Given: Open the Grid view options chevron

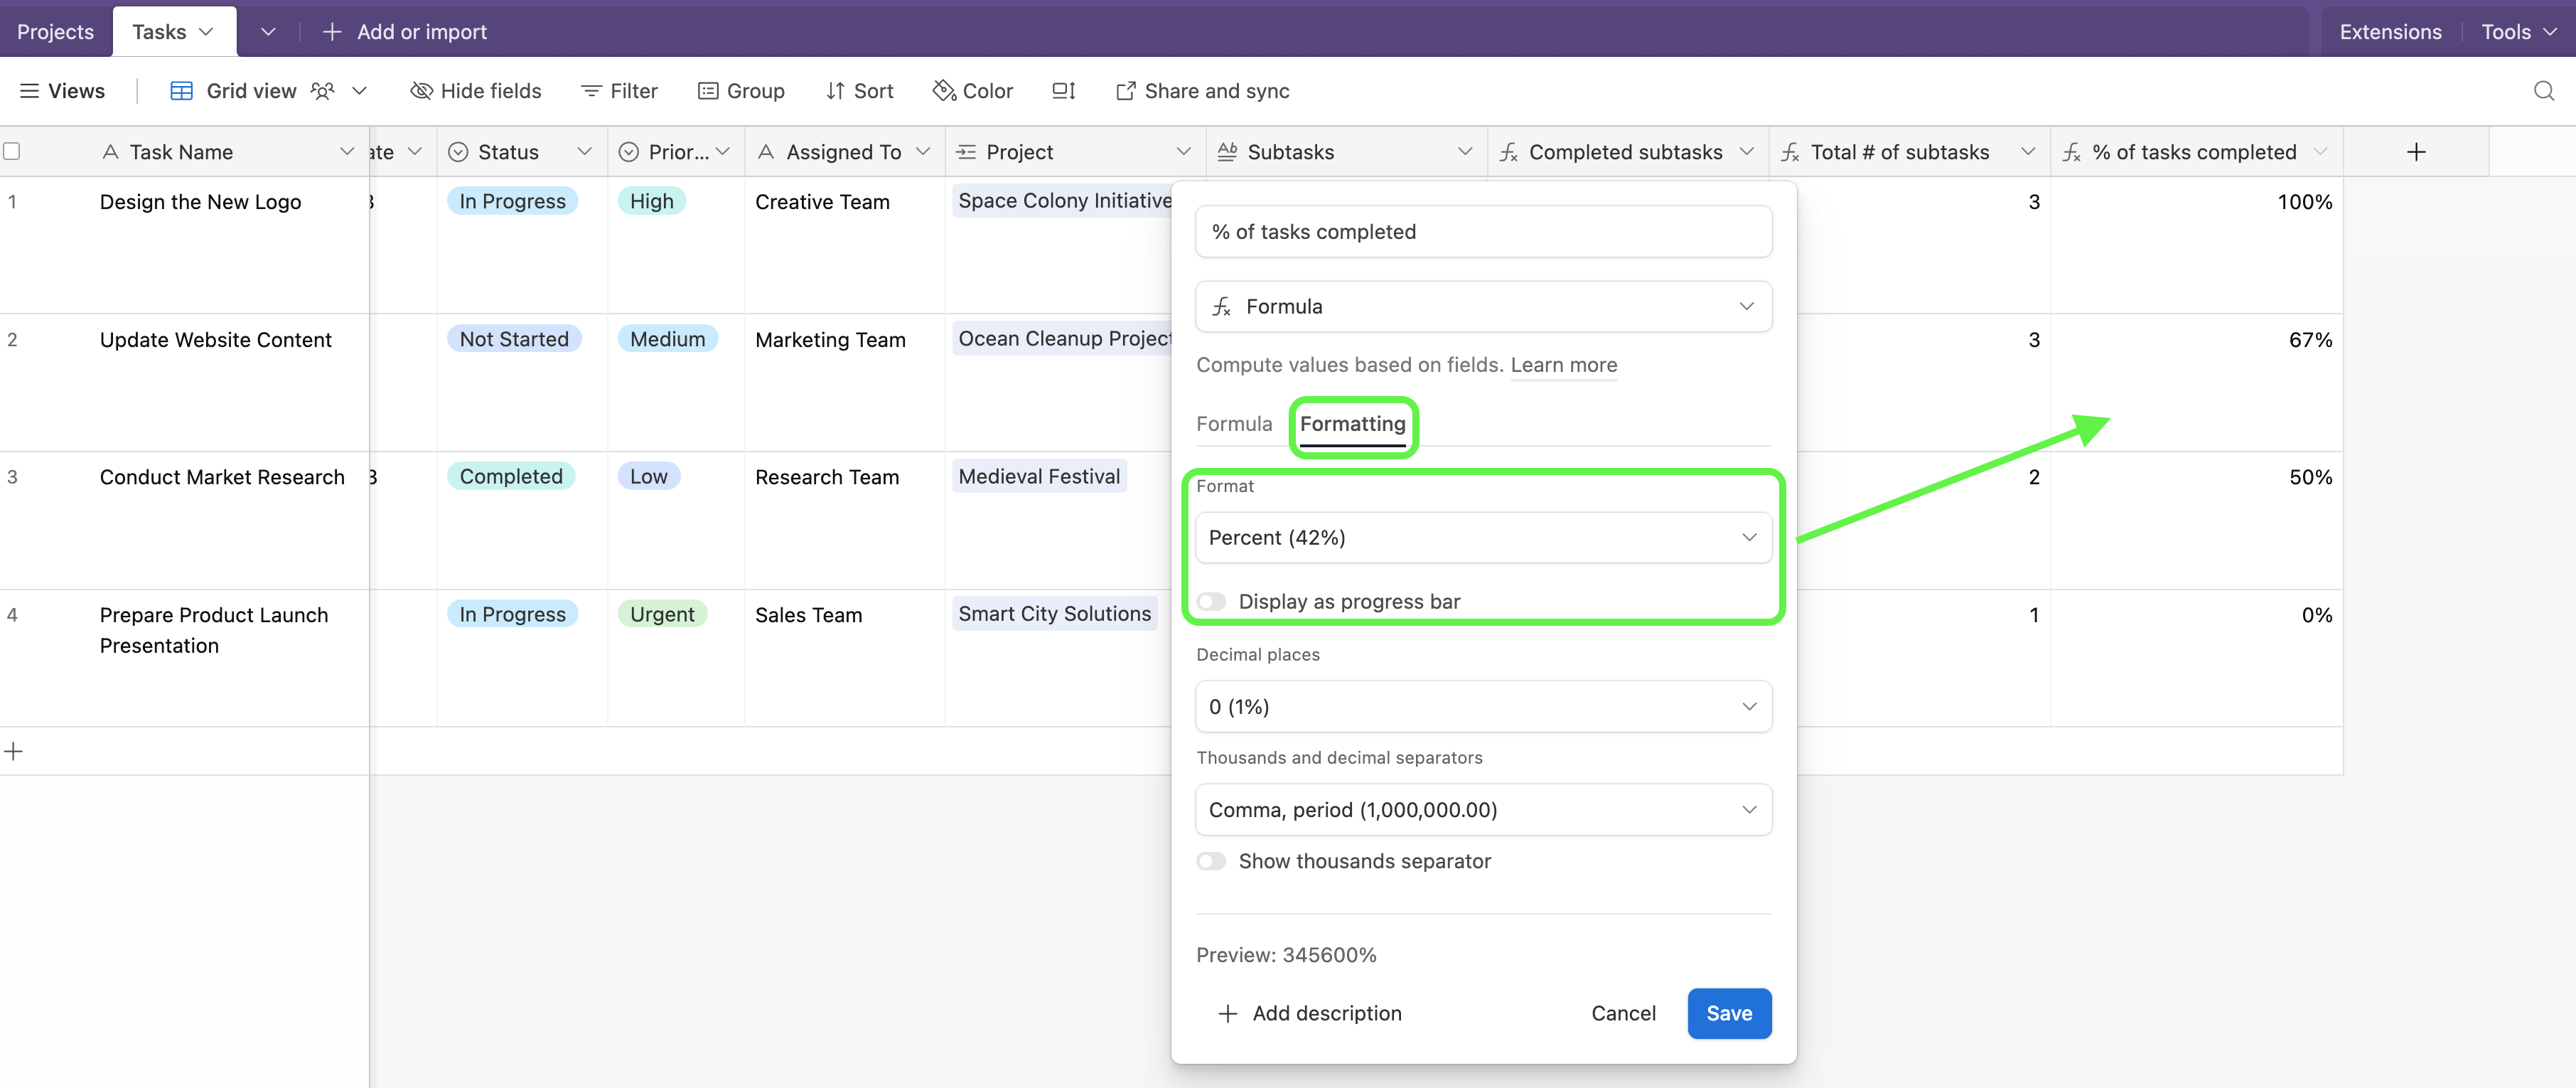Looking at the screenshot, I should click(360, 91).
